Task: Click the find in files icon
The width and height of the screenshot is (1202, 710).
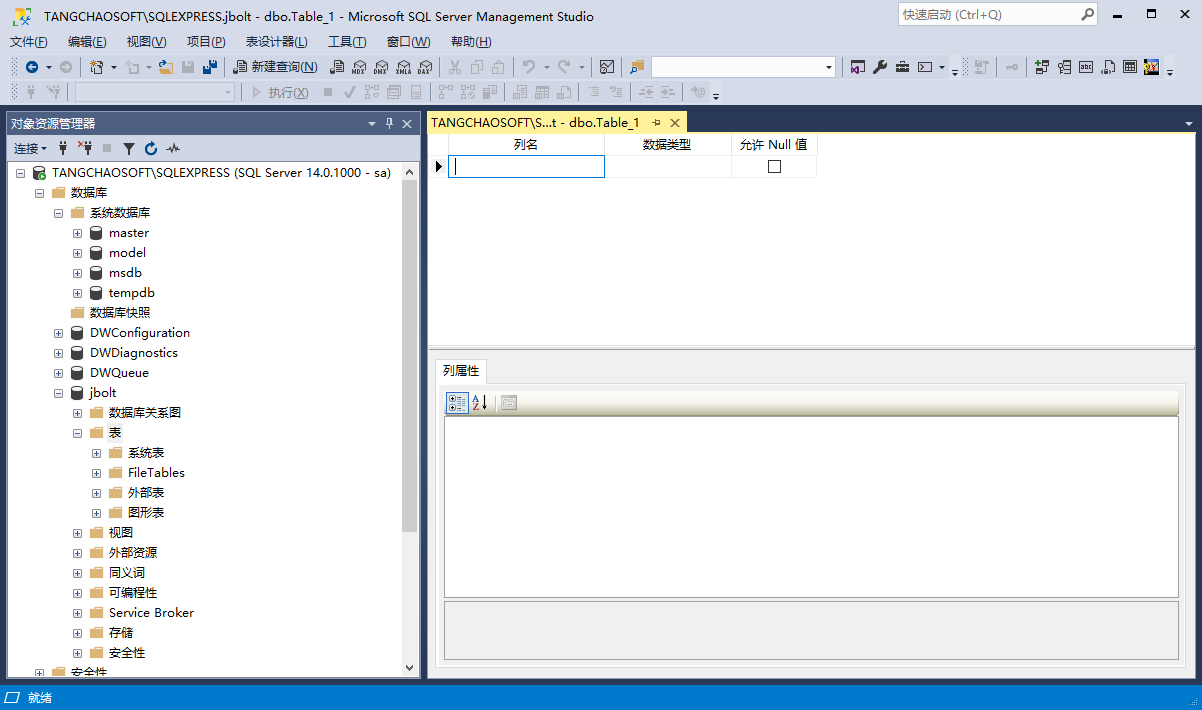Action: [x=637, y=67]
